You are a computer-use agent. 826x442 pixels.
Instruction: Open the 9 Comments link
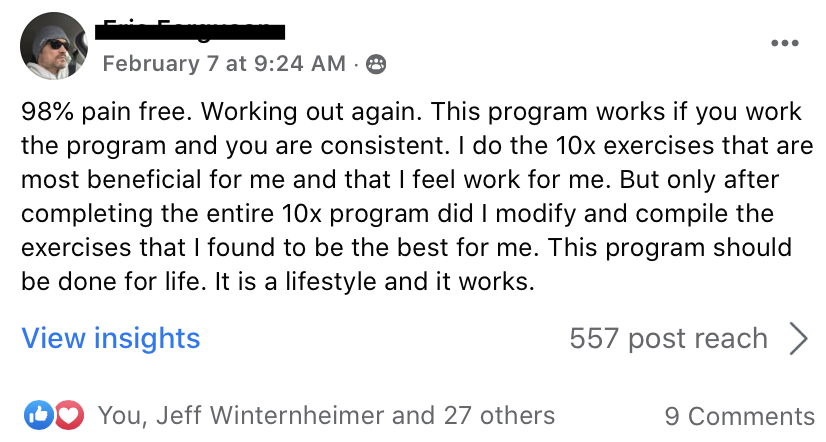tap(740, 416)
